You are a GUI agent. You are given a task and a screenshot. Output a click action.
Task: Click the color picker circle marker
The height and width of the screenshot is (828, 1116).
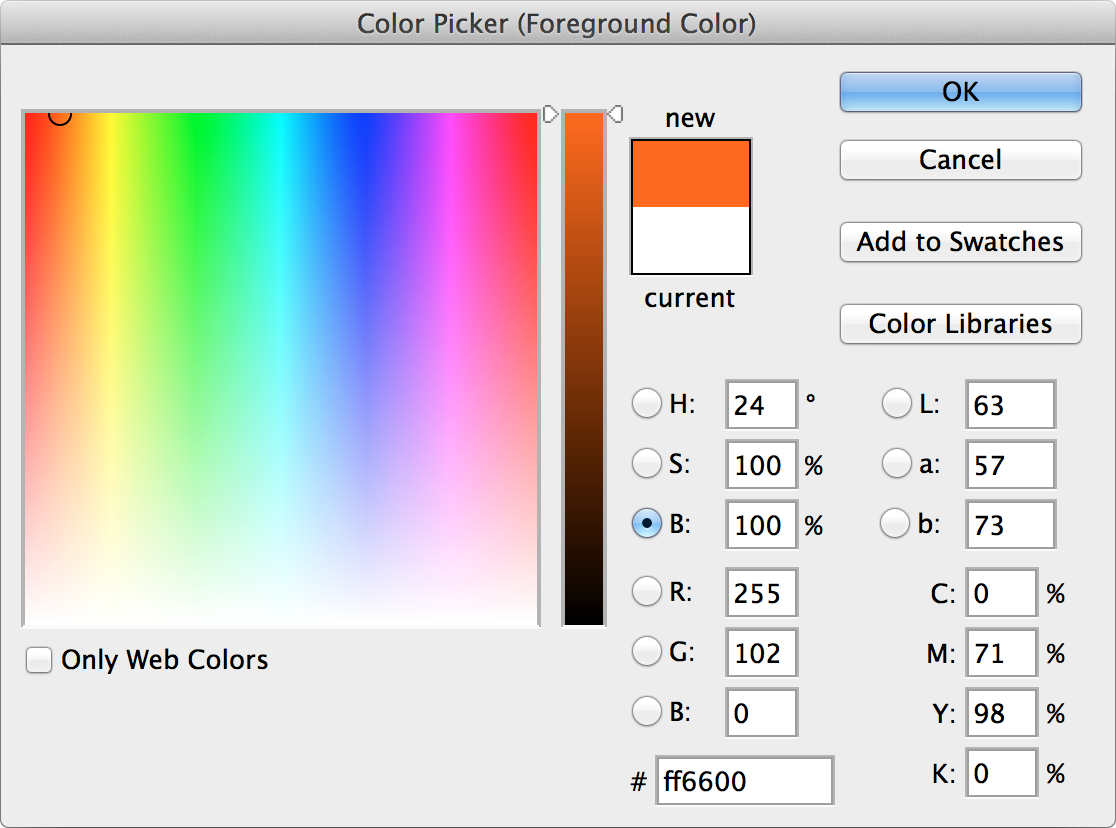click(60, 116)
